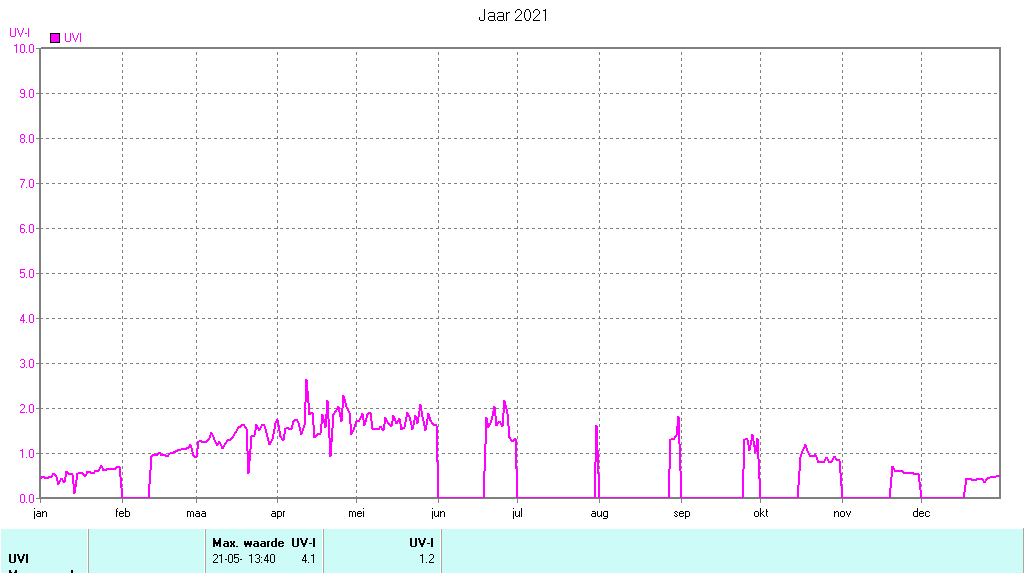
Task: Click the 'apr' month label
Action: 278,514
